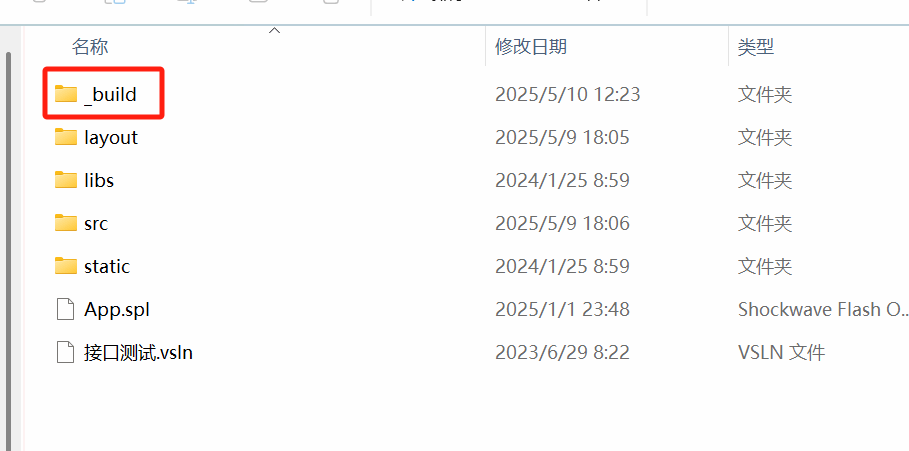The width and height of the screenshot is (909, 451).
Task: Click the left navigation pane scrollbar
Action: (8, 249)
